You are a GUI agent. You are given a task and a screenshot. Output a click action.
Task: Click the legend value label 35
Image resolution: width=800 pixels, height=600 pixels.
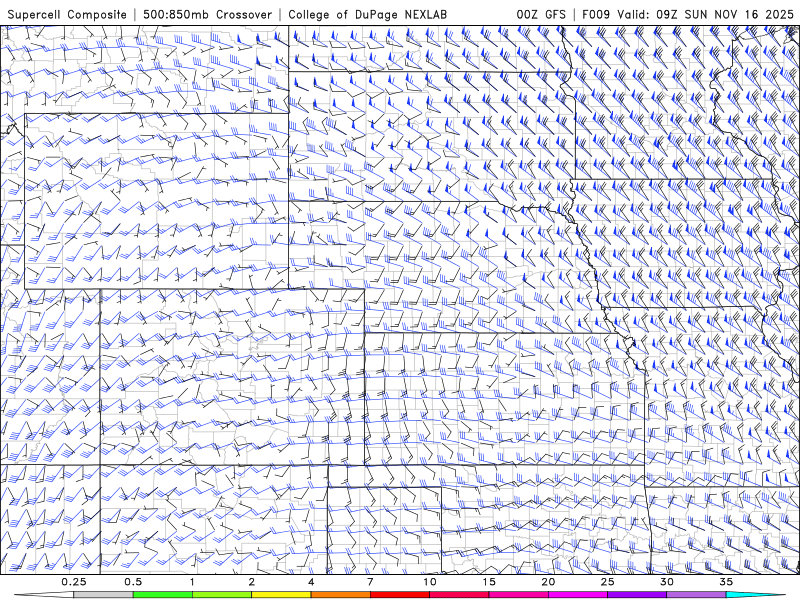pyautogui.click(x=726, y=582)
